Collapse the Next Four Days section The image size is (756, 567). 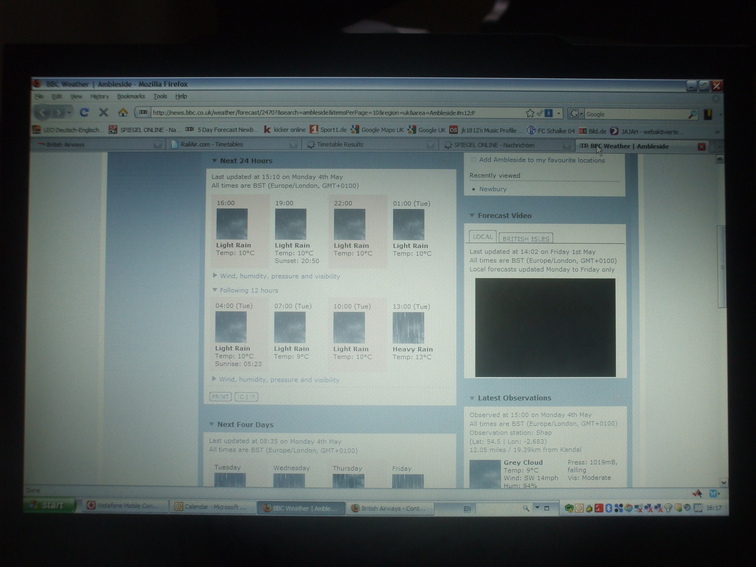pyautogui.click(x=211, y=424)
